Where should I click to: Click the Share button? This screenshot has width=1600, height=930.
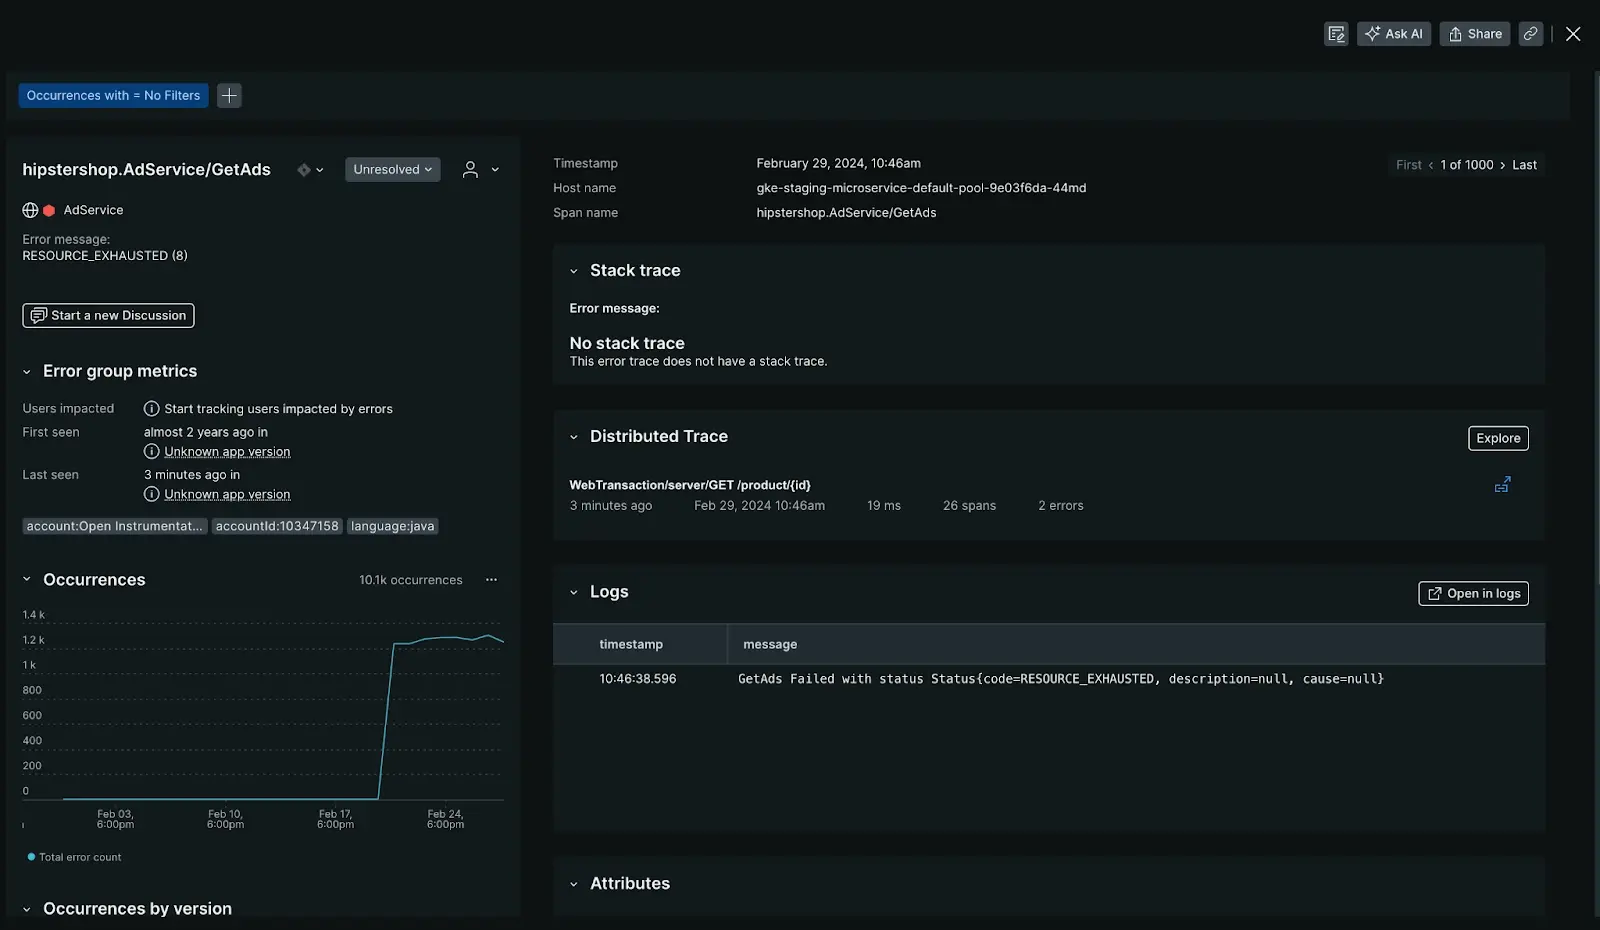[x=1474, y=34]
